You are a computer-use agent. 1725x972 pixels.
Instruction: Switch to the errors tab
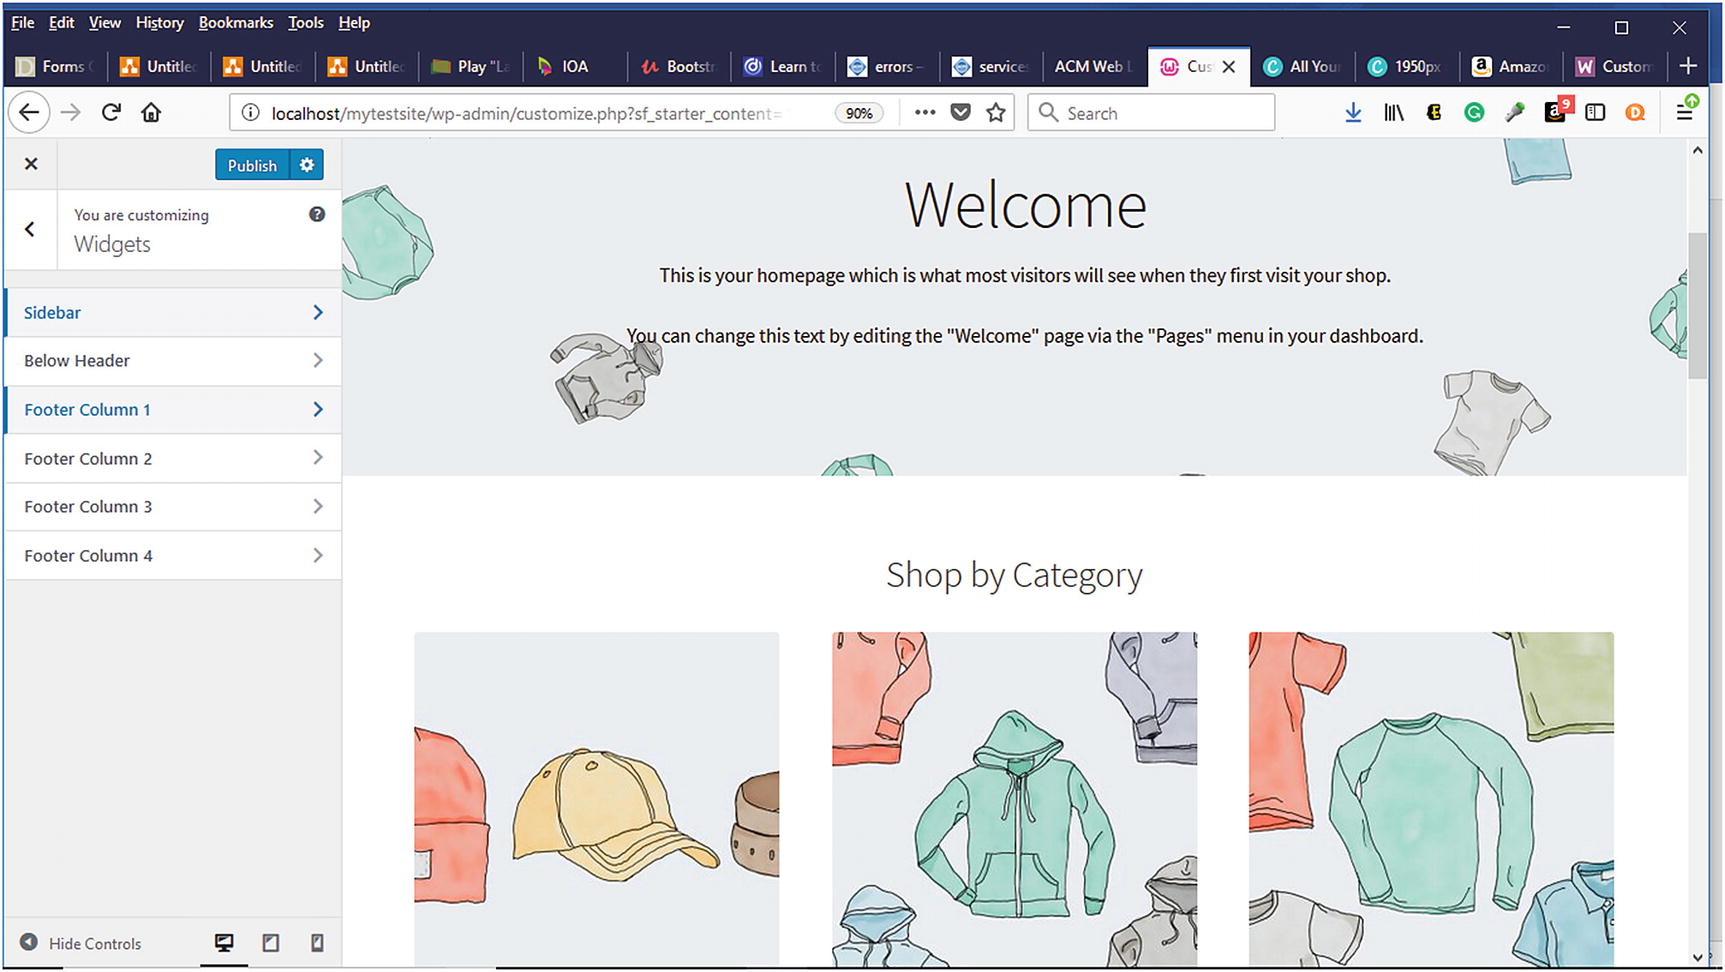coord(888,67)
